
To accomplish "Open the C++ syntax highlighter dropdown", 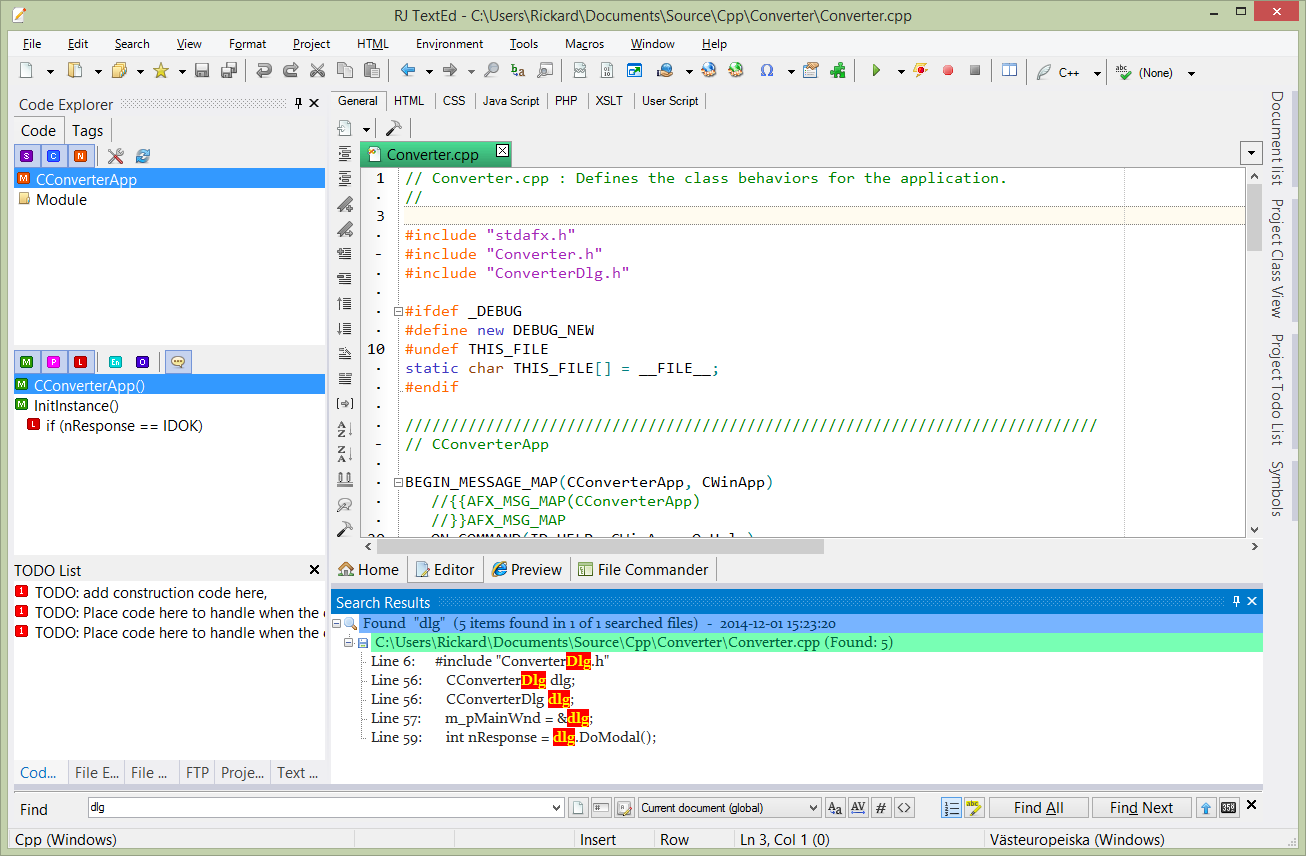I will tap(1097, 73).
